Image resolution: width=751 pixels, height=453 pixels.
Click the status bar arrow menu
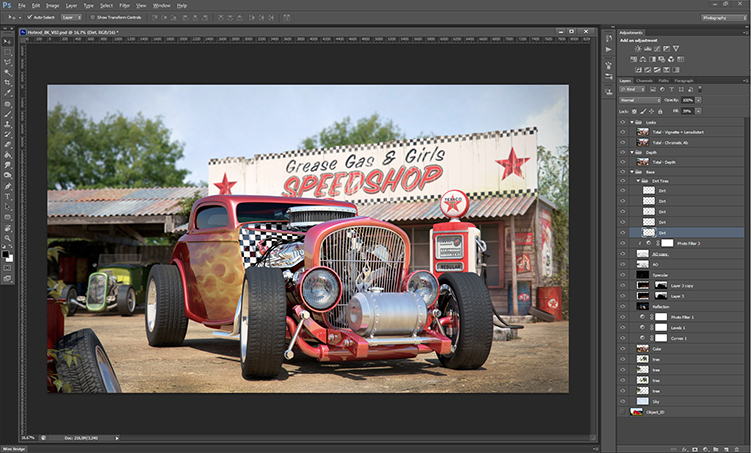[x=117, y=438]
